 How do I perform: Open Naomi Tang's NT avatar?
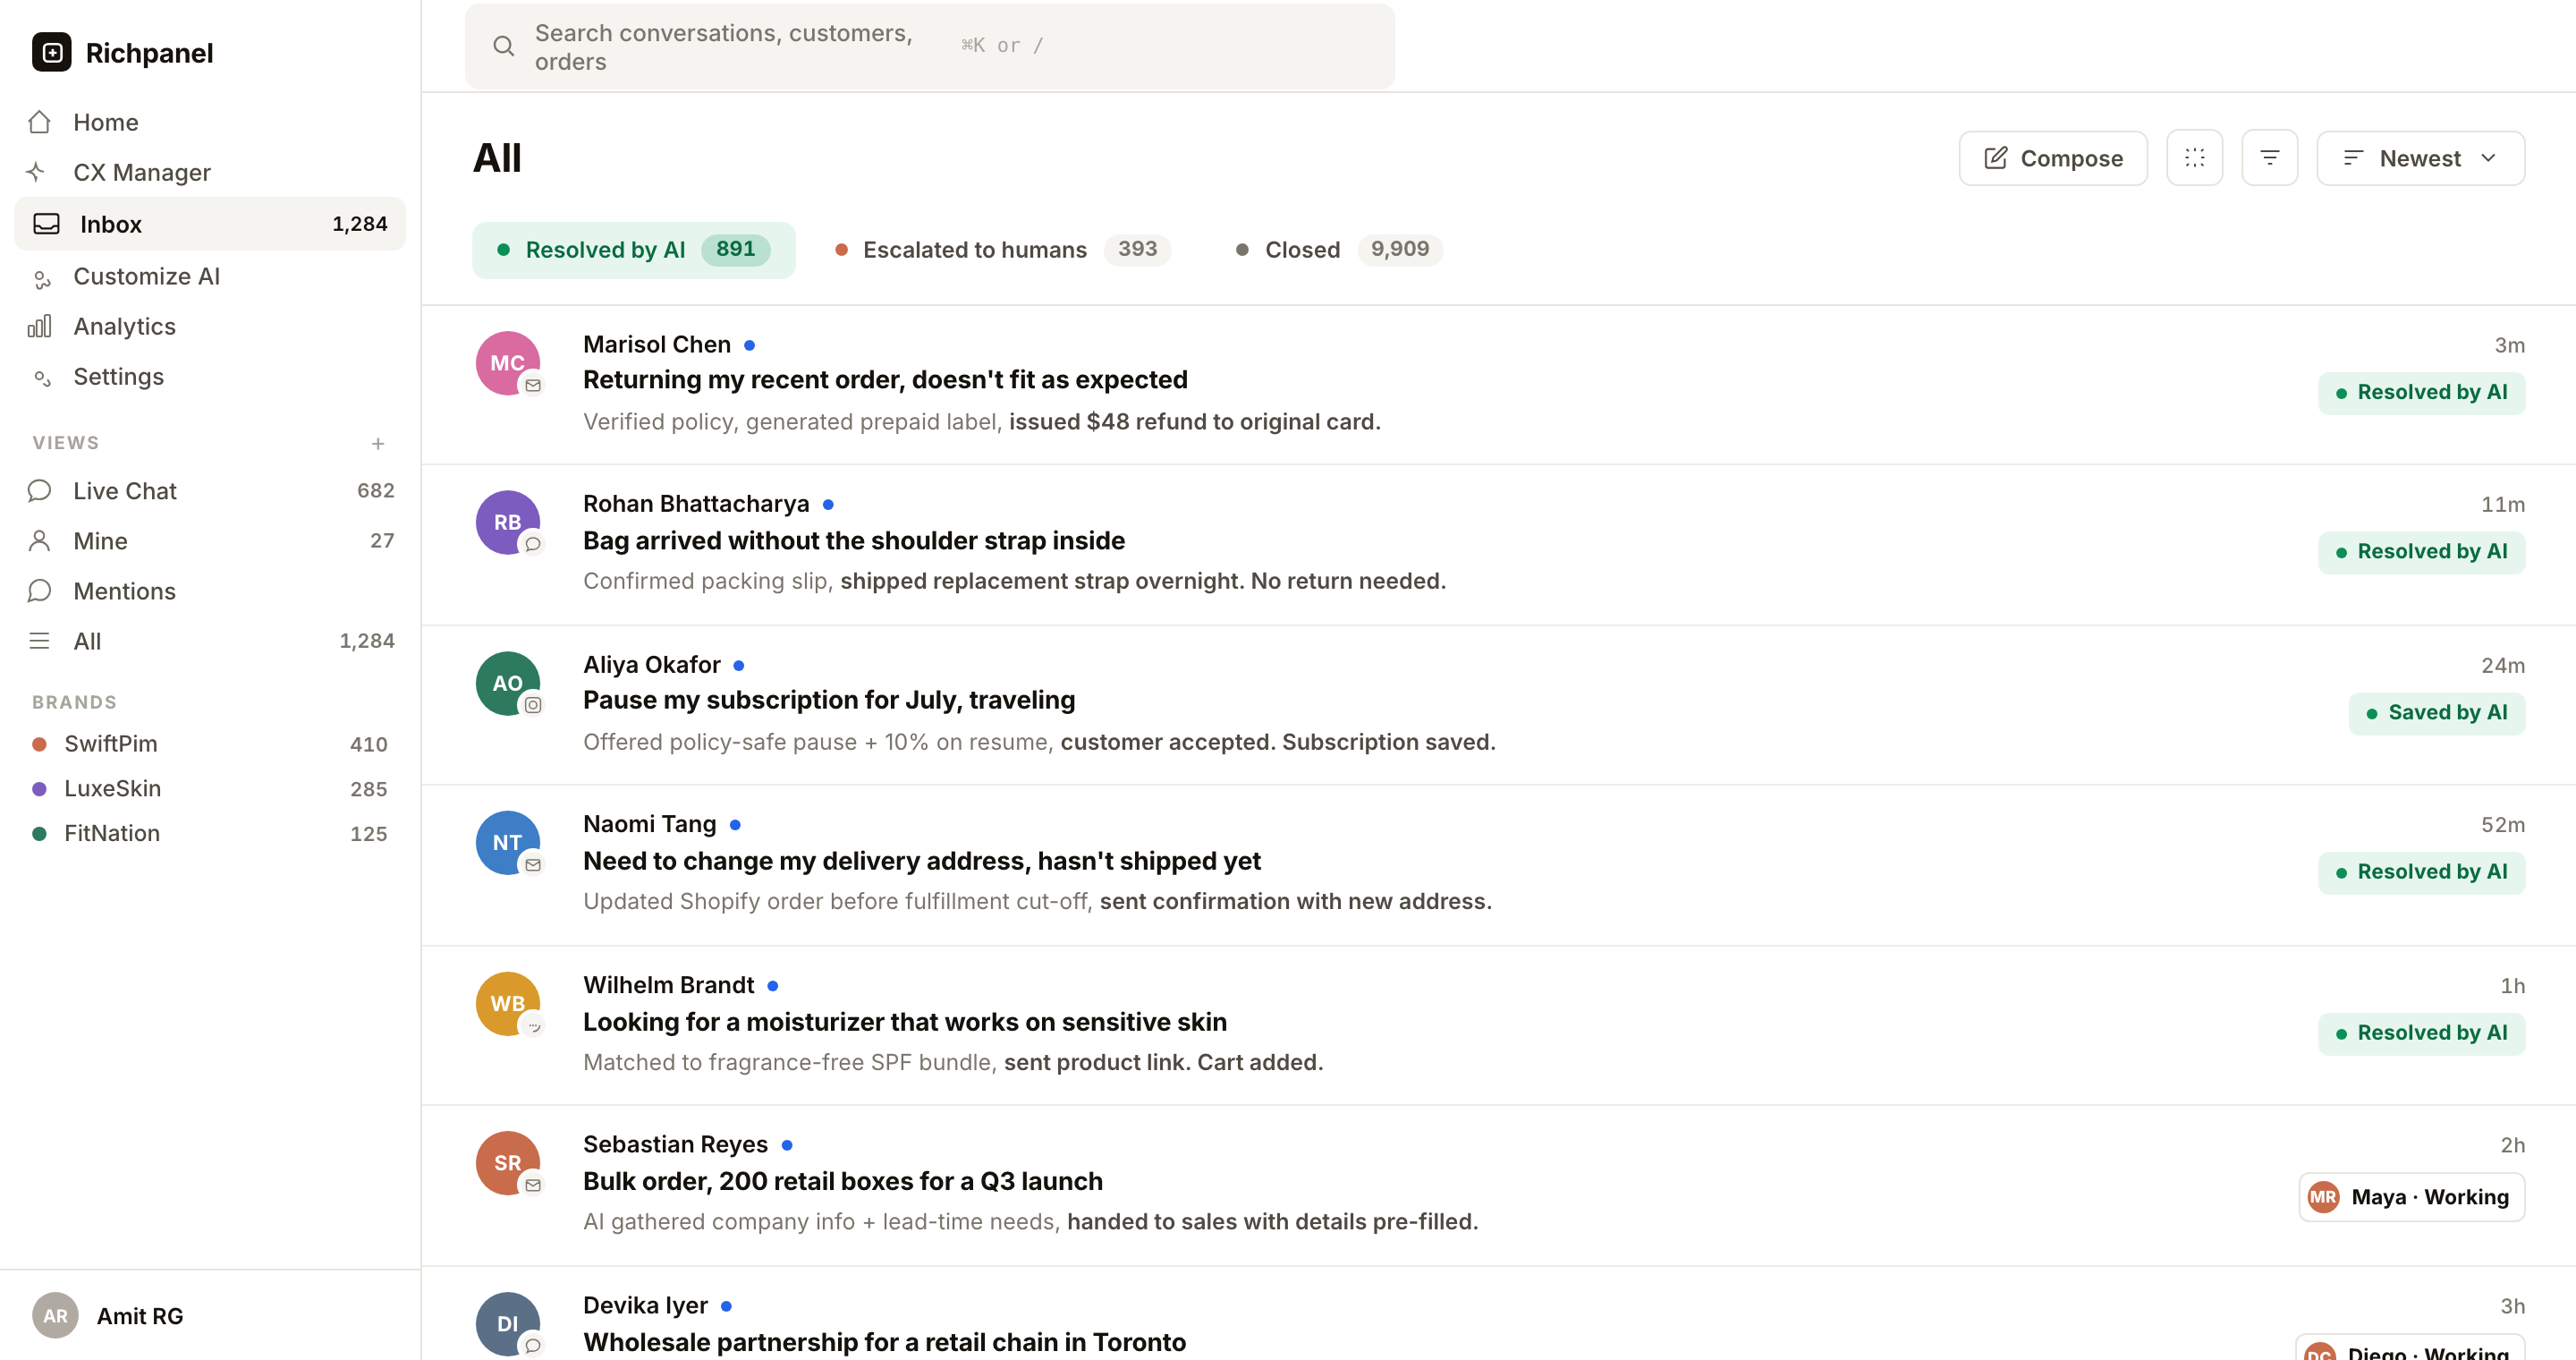(508, 842)
